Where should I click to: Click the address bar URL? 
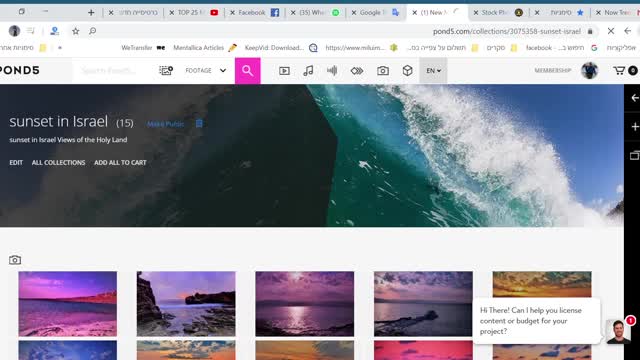[x=507, y=31]
